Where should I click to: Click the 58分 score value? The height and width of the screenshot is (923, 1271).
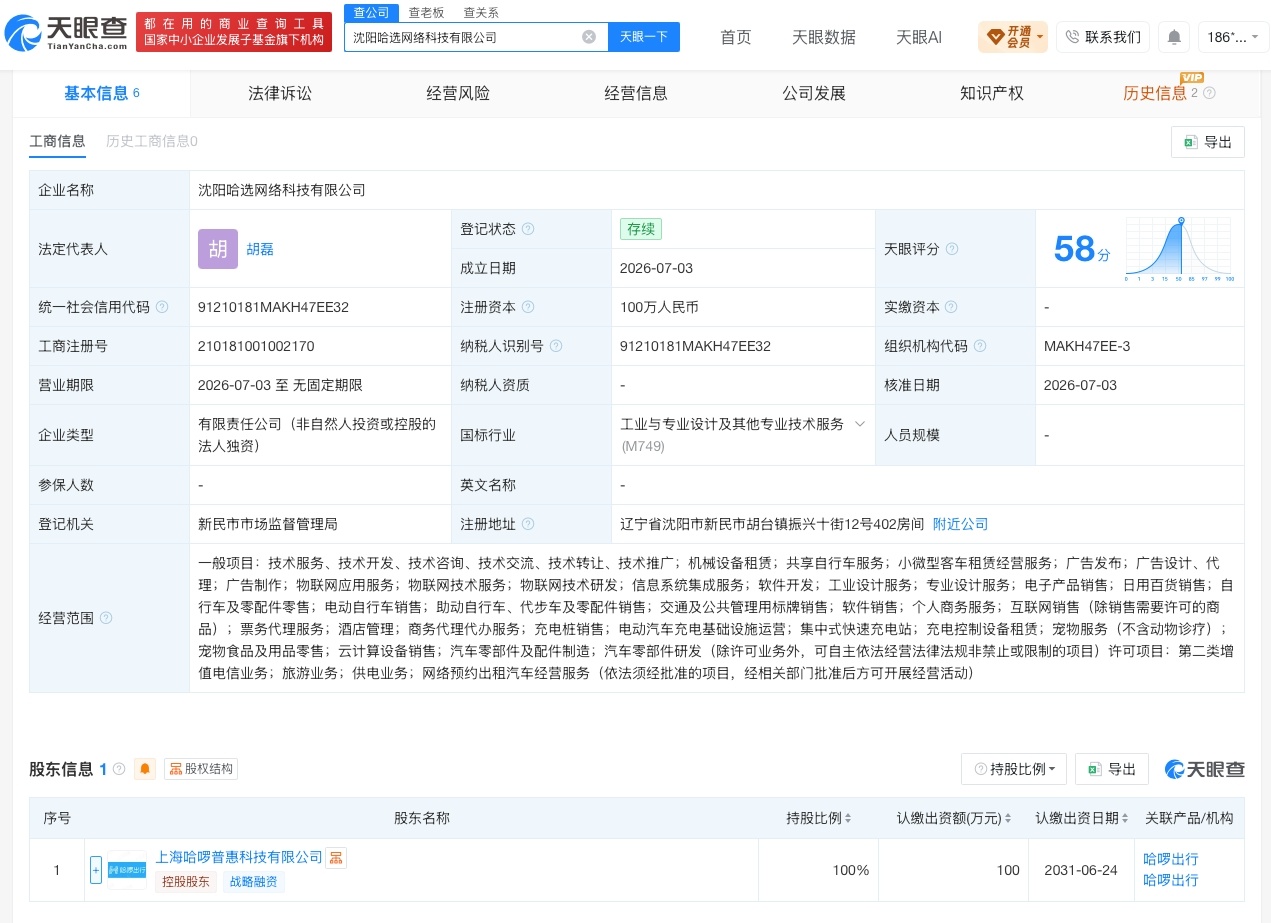[1081, 249]
